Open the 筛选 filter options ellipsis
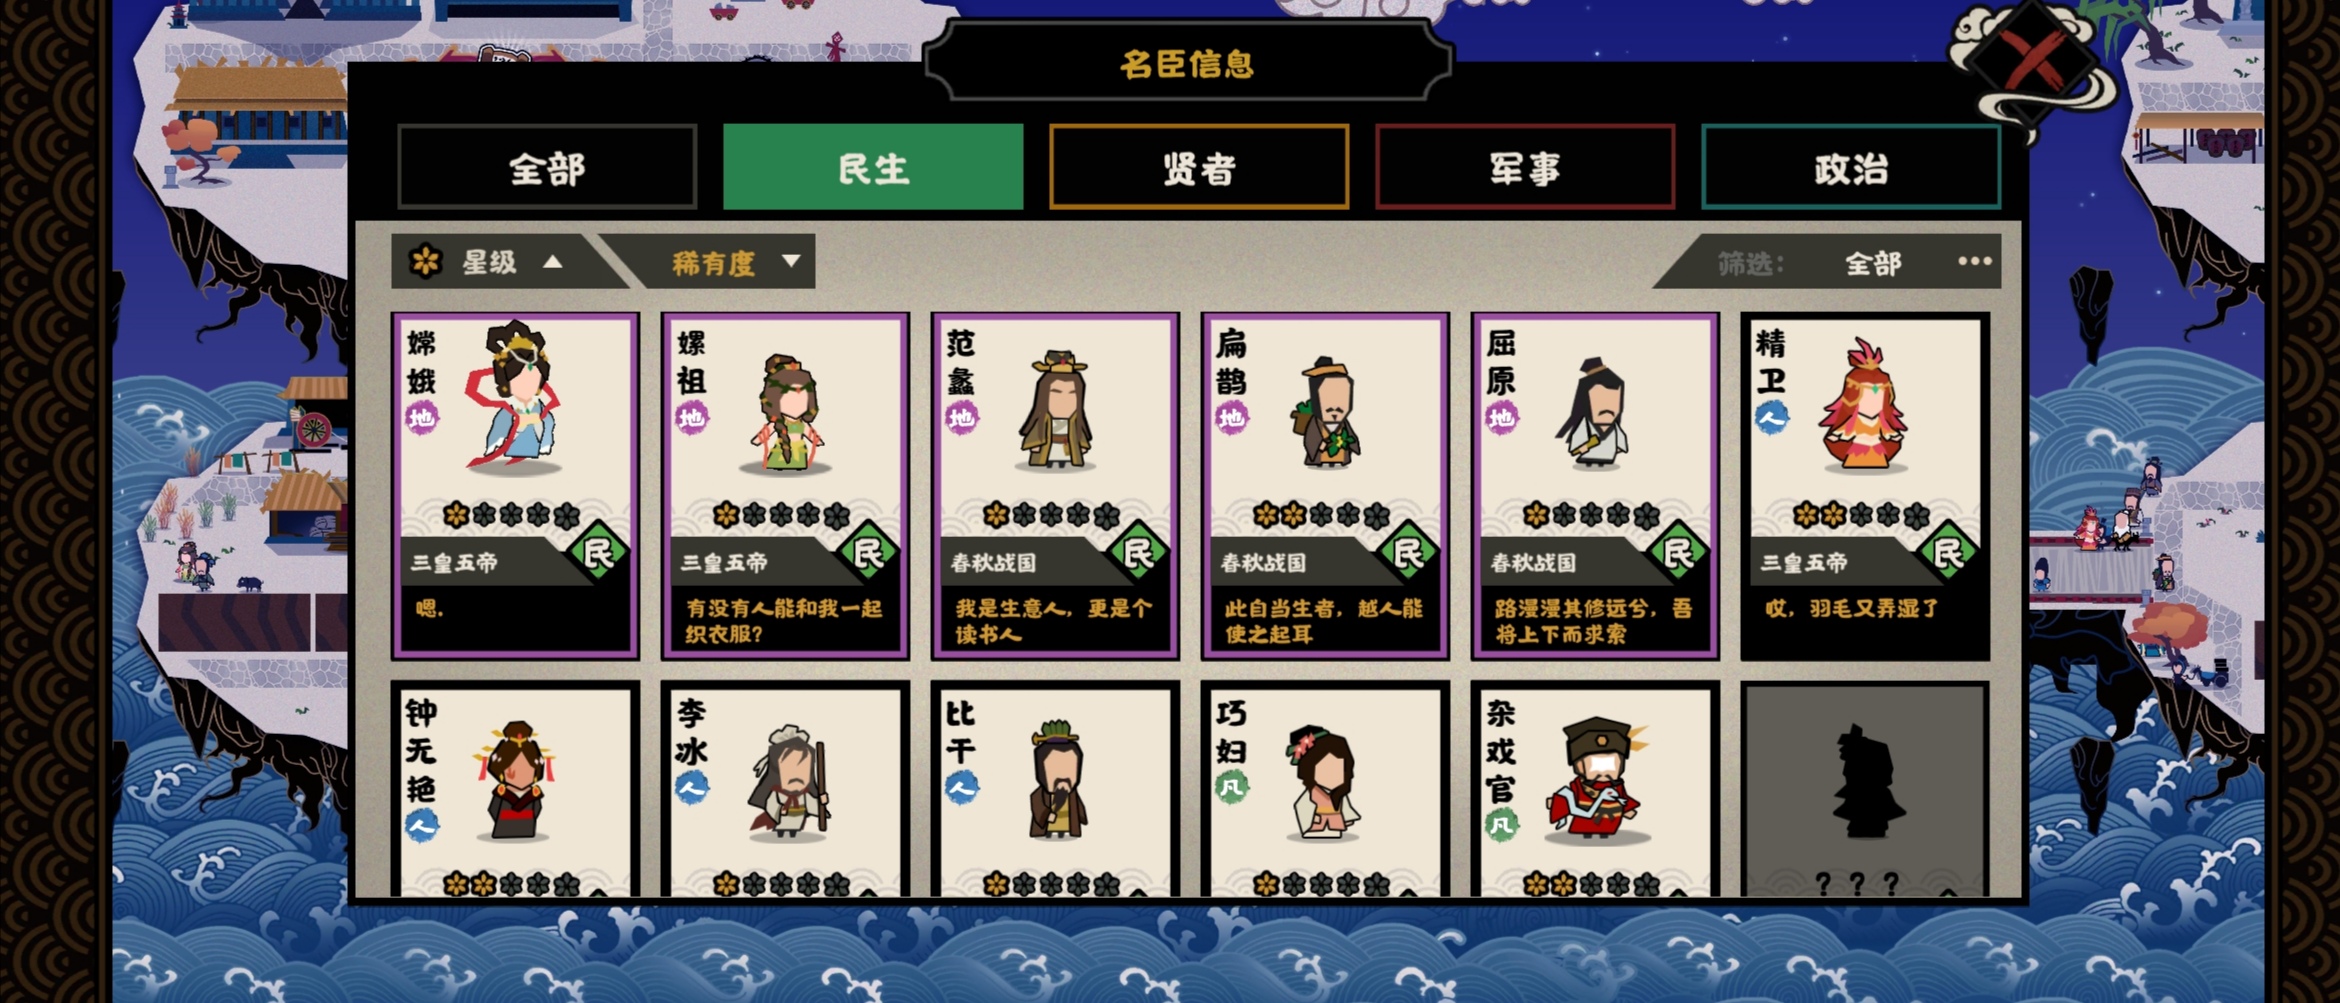 (1974, 261)
